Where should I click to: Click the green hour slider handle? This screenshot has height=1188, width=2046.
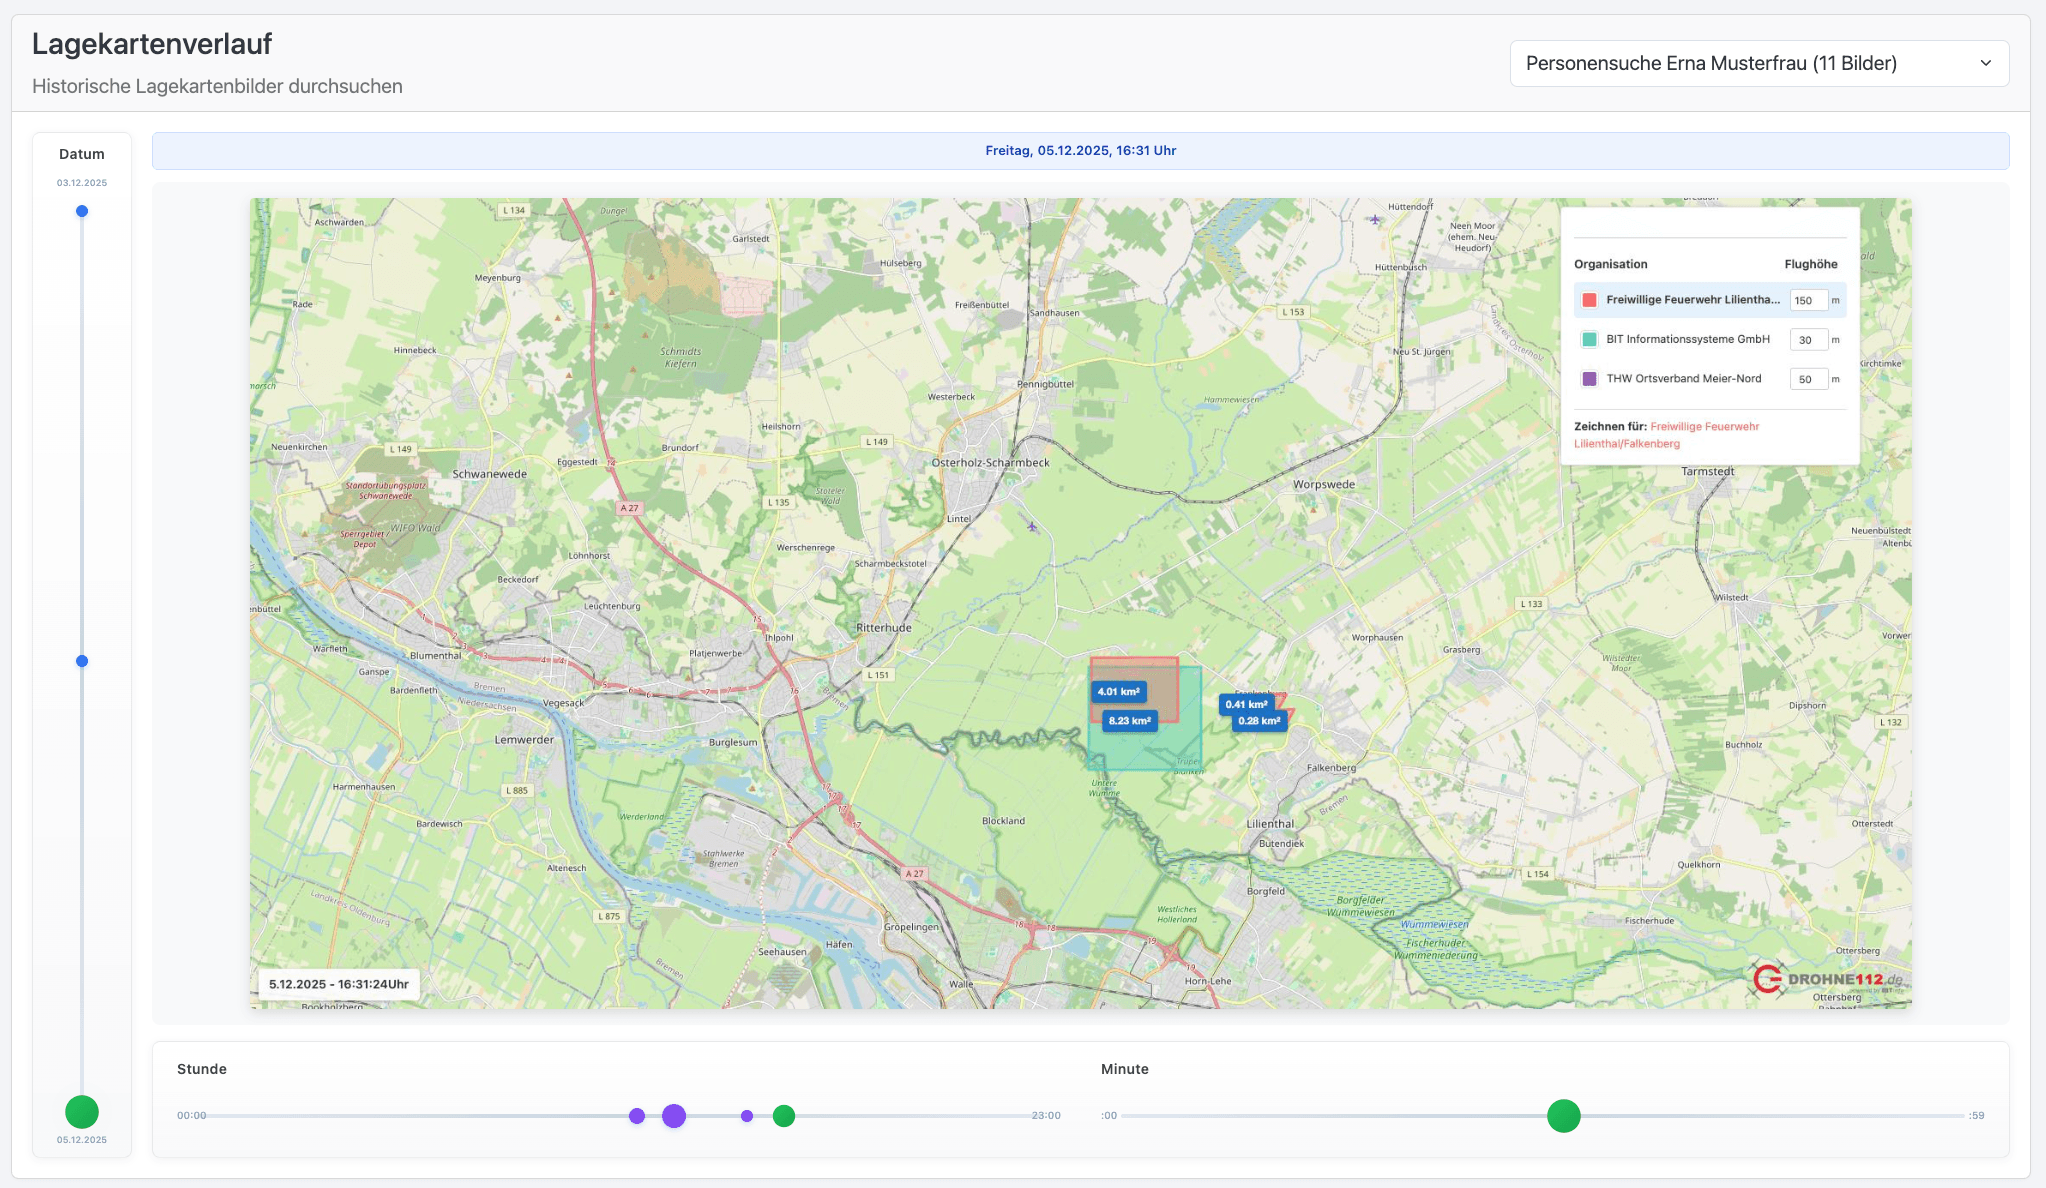click(x=784, y=1116)
